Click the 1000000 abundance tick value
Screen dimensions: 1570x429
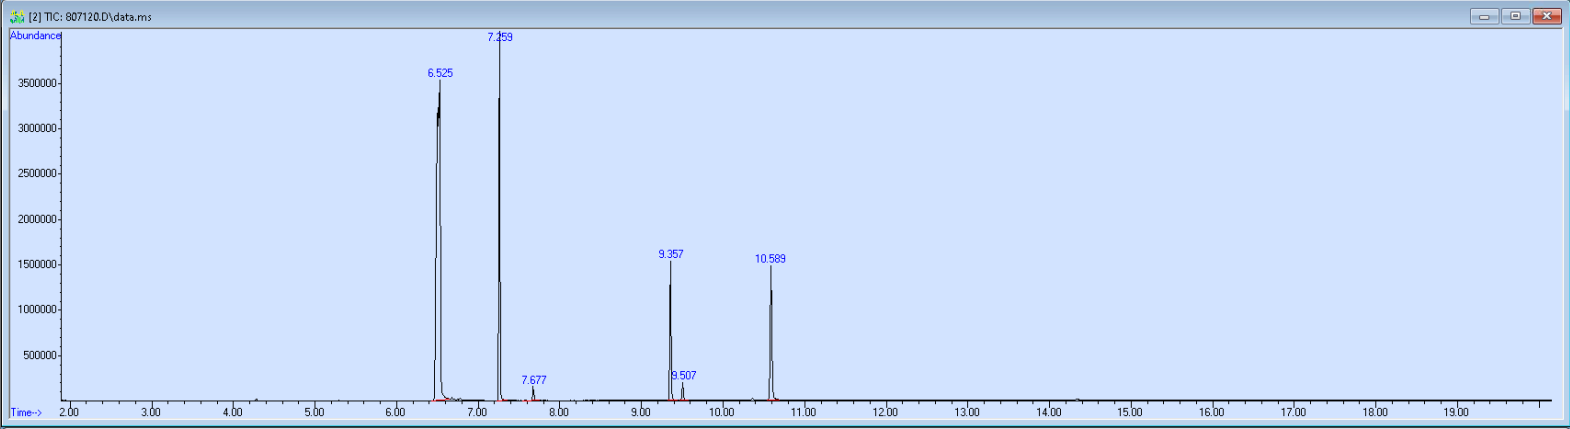[x=37, y=310]
